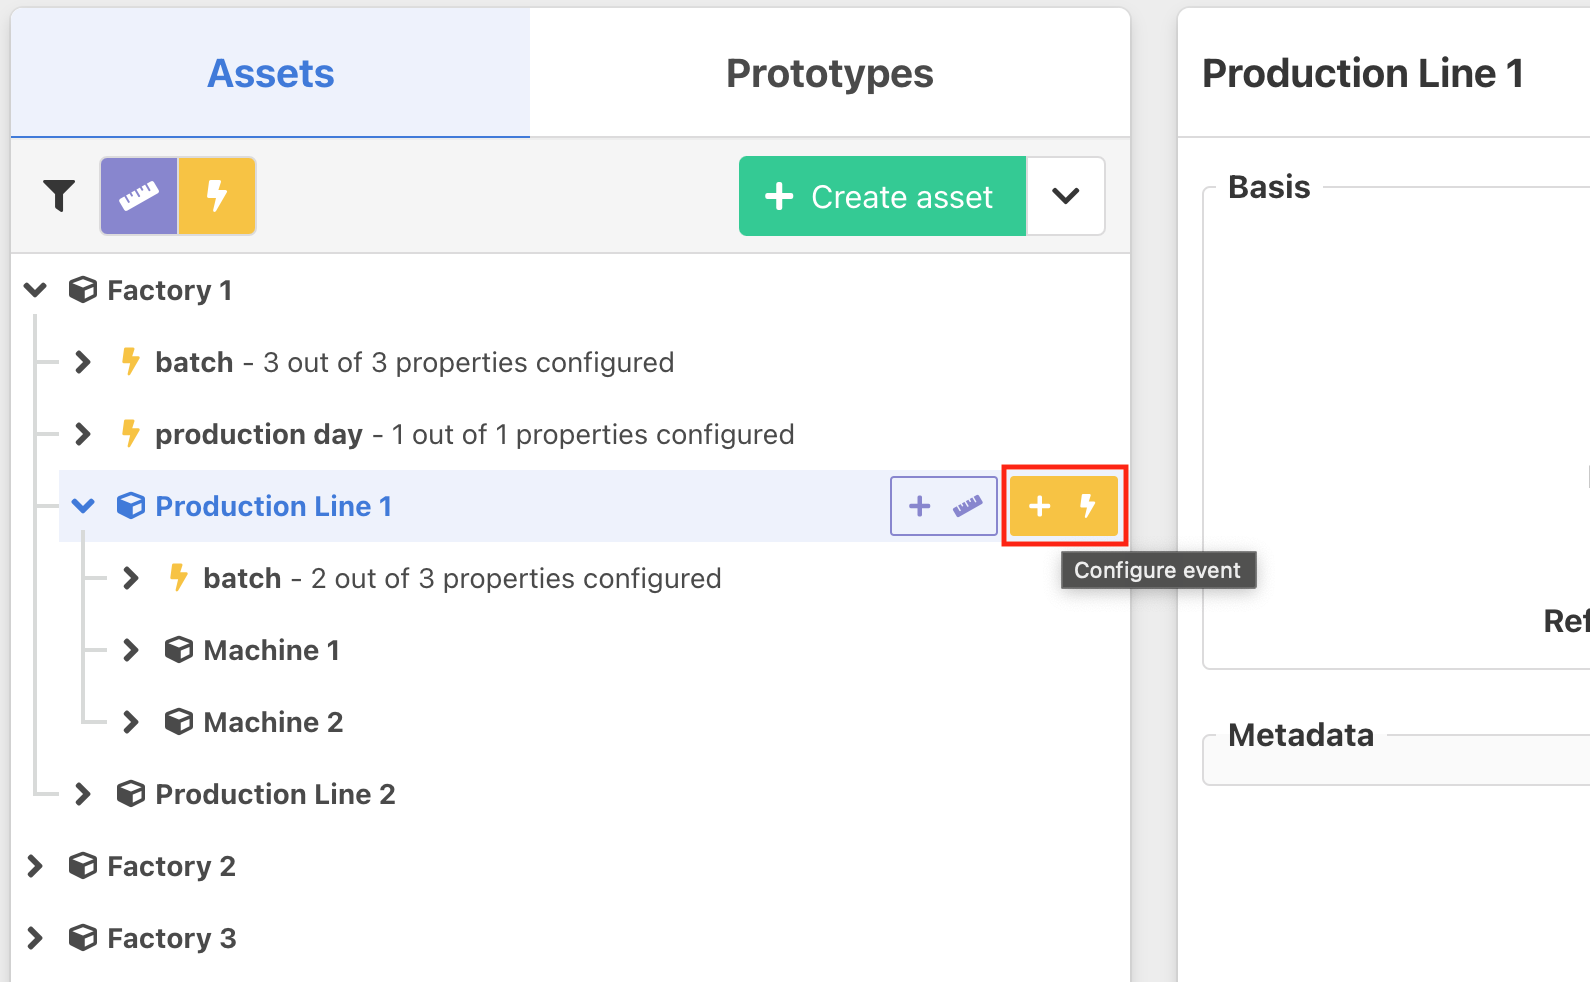Expand batch with 2 of 3 properties
Viewport: 1590px width, 982px height.
point(131,578)
